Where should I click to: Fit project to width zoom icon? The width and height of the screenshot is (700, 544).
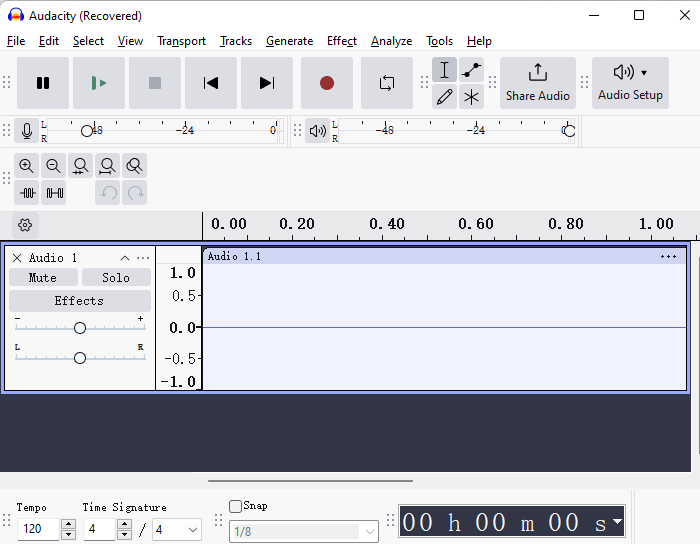[x=107, y=166]
